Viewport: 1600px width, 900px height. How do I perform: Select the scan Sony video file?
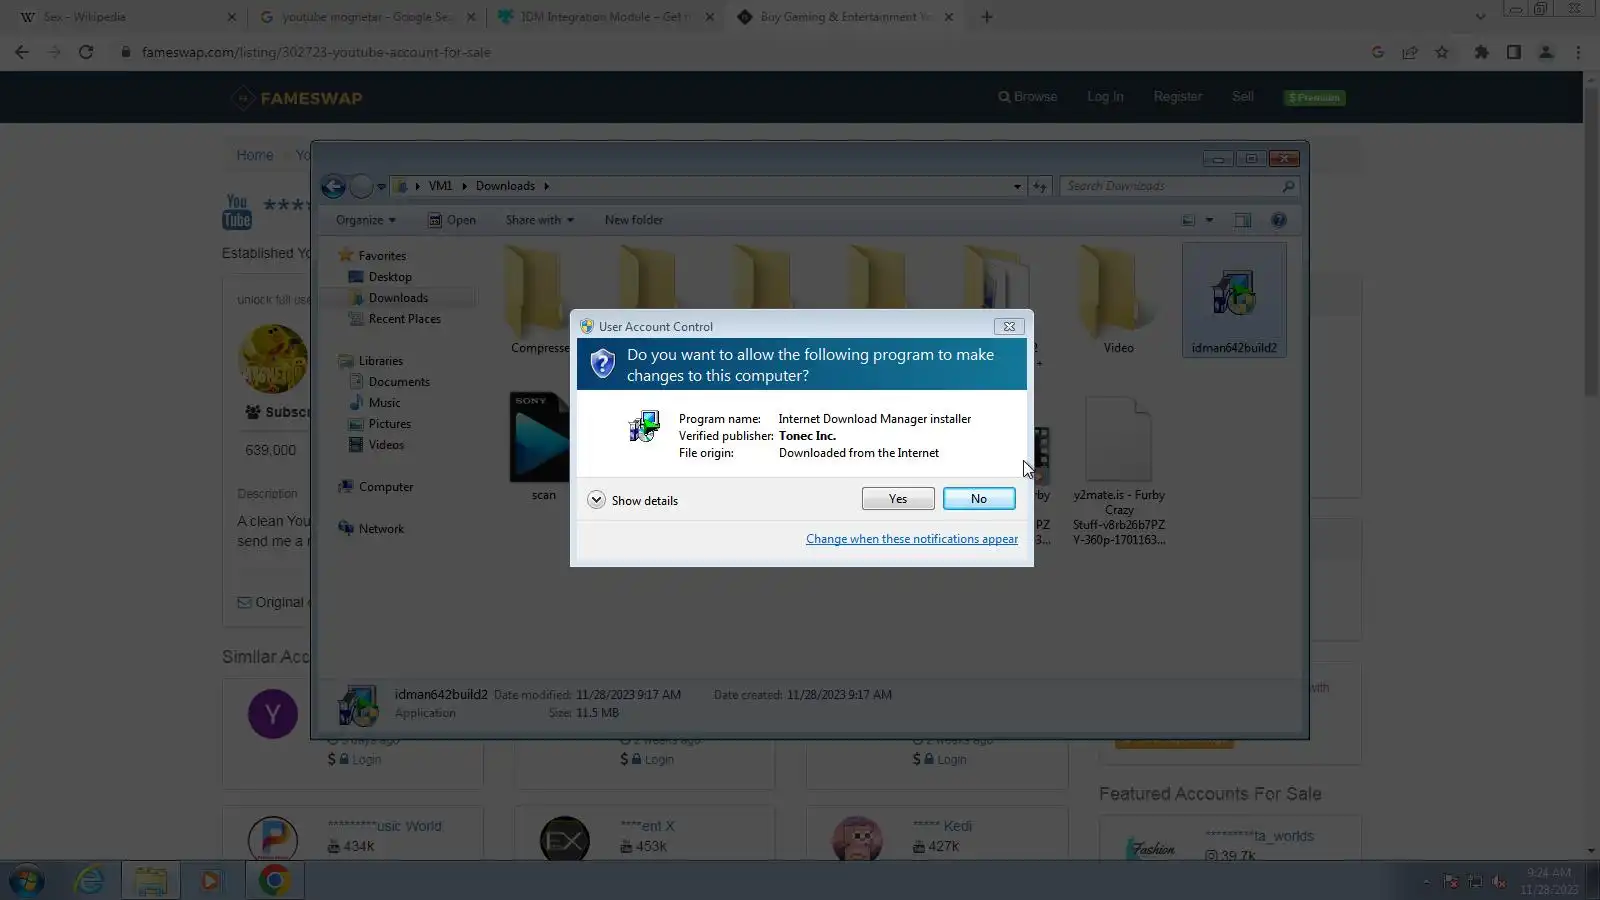coord(542,447)
